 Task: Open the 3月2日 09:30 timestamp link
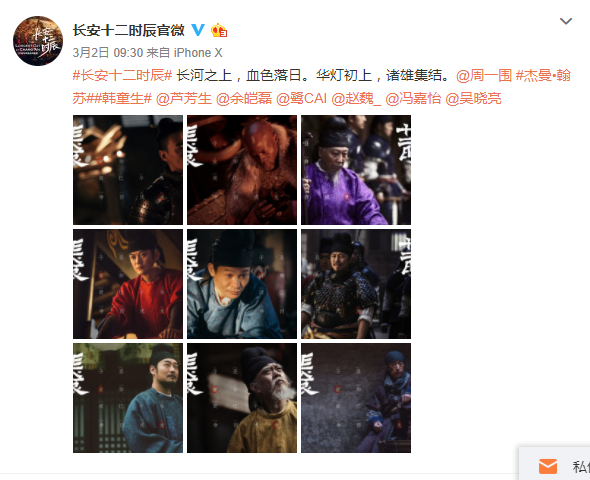(x=108, y=53)
